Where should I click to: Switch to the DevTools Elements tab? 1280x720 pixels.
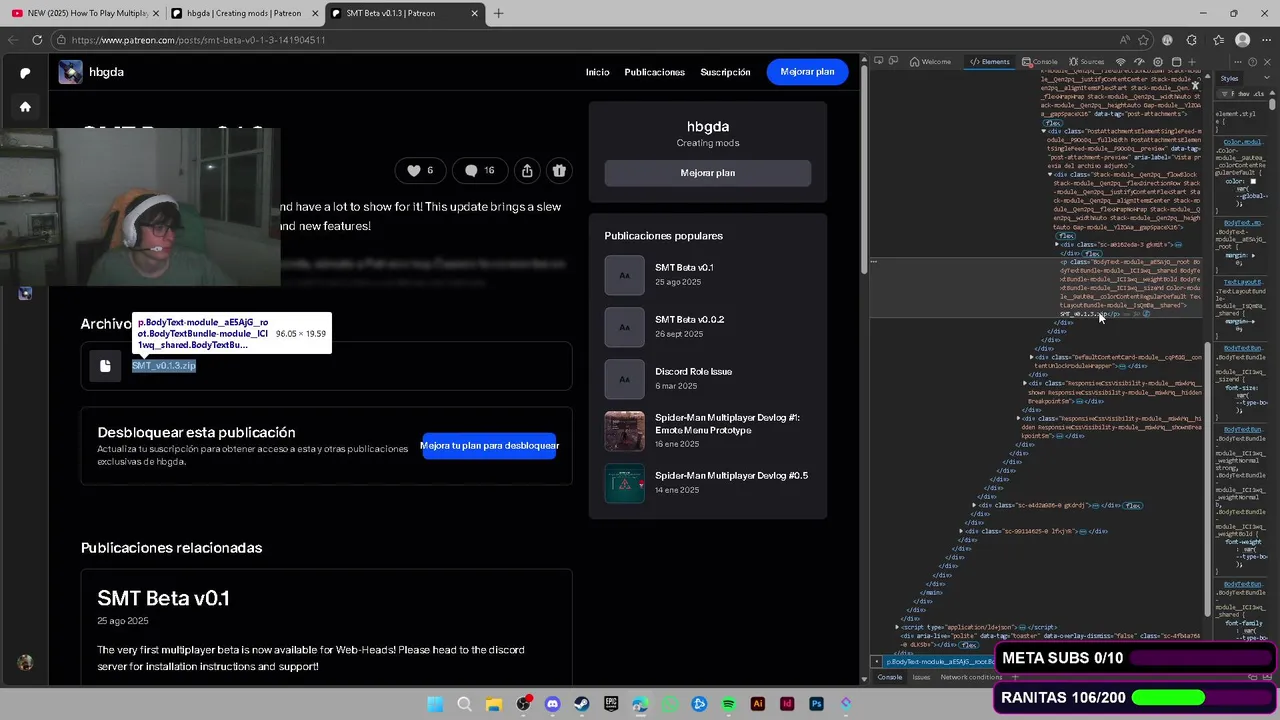[x=990, y=62]
